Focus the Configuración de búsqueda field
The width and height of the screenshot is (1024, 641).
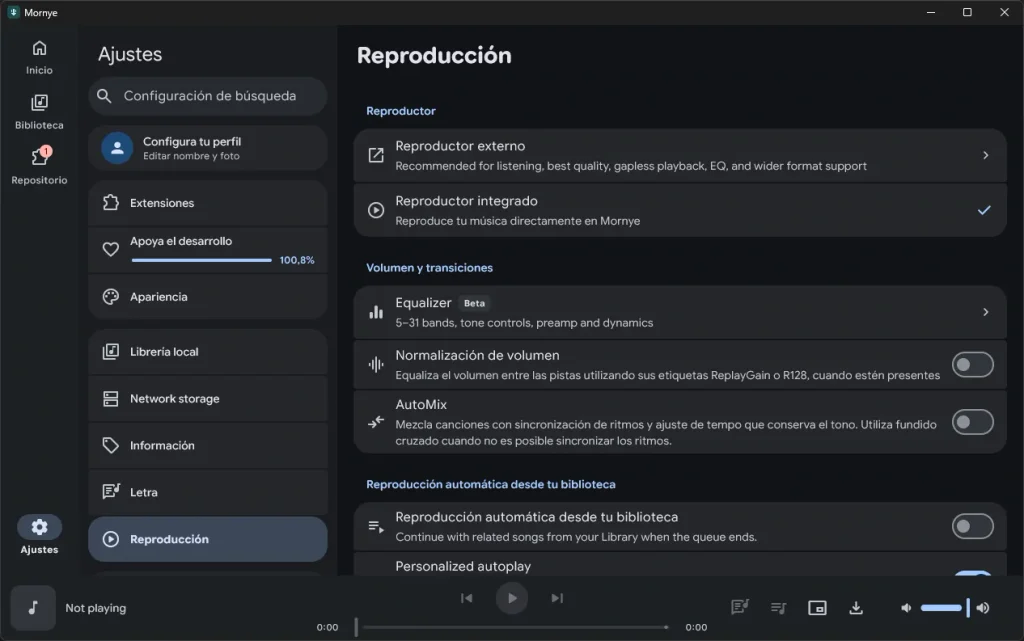coord(208,96)
